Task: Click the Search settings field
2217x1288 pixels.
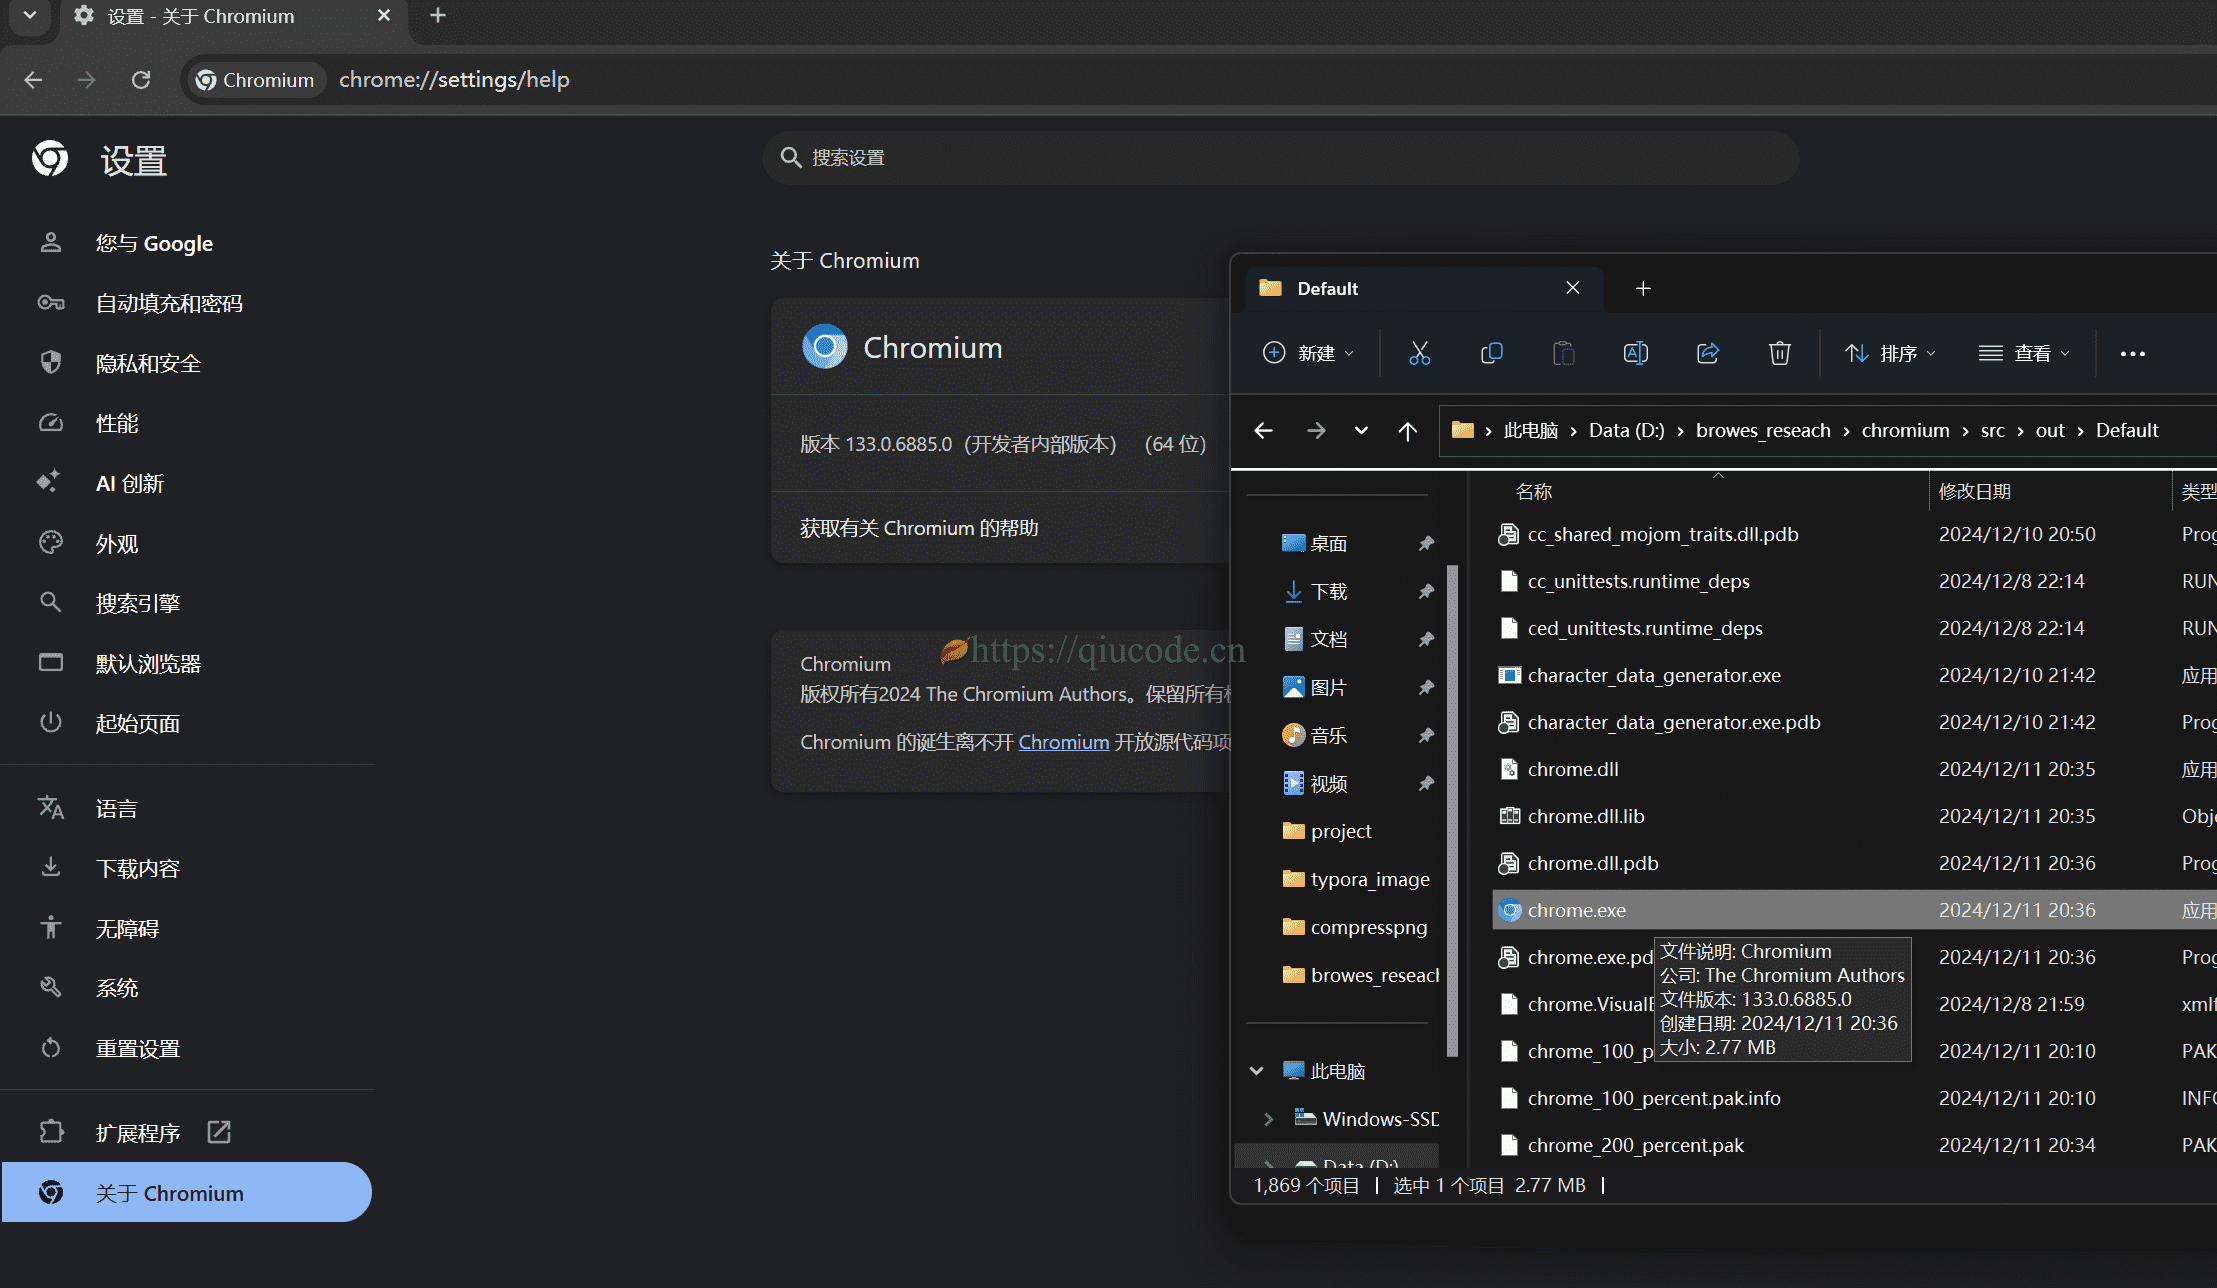Action: pos(1281,158)
